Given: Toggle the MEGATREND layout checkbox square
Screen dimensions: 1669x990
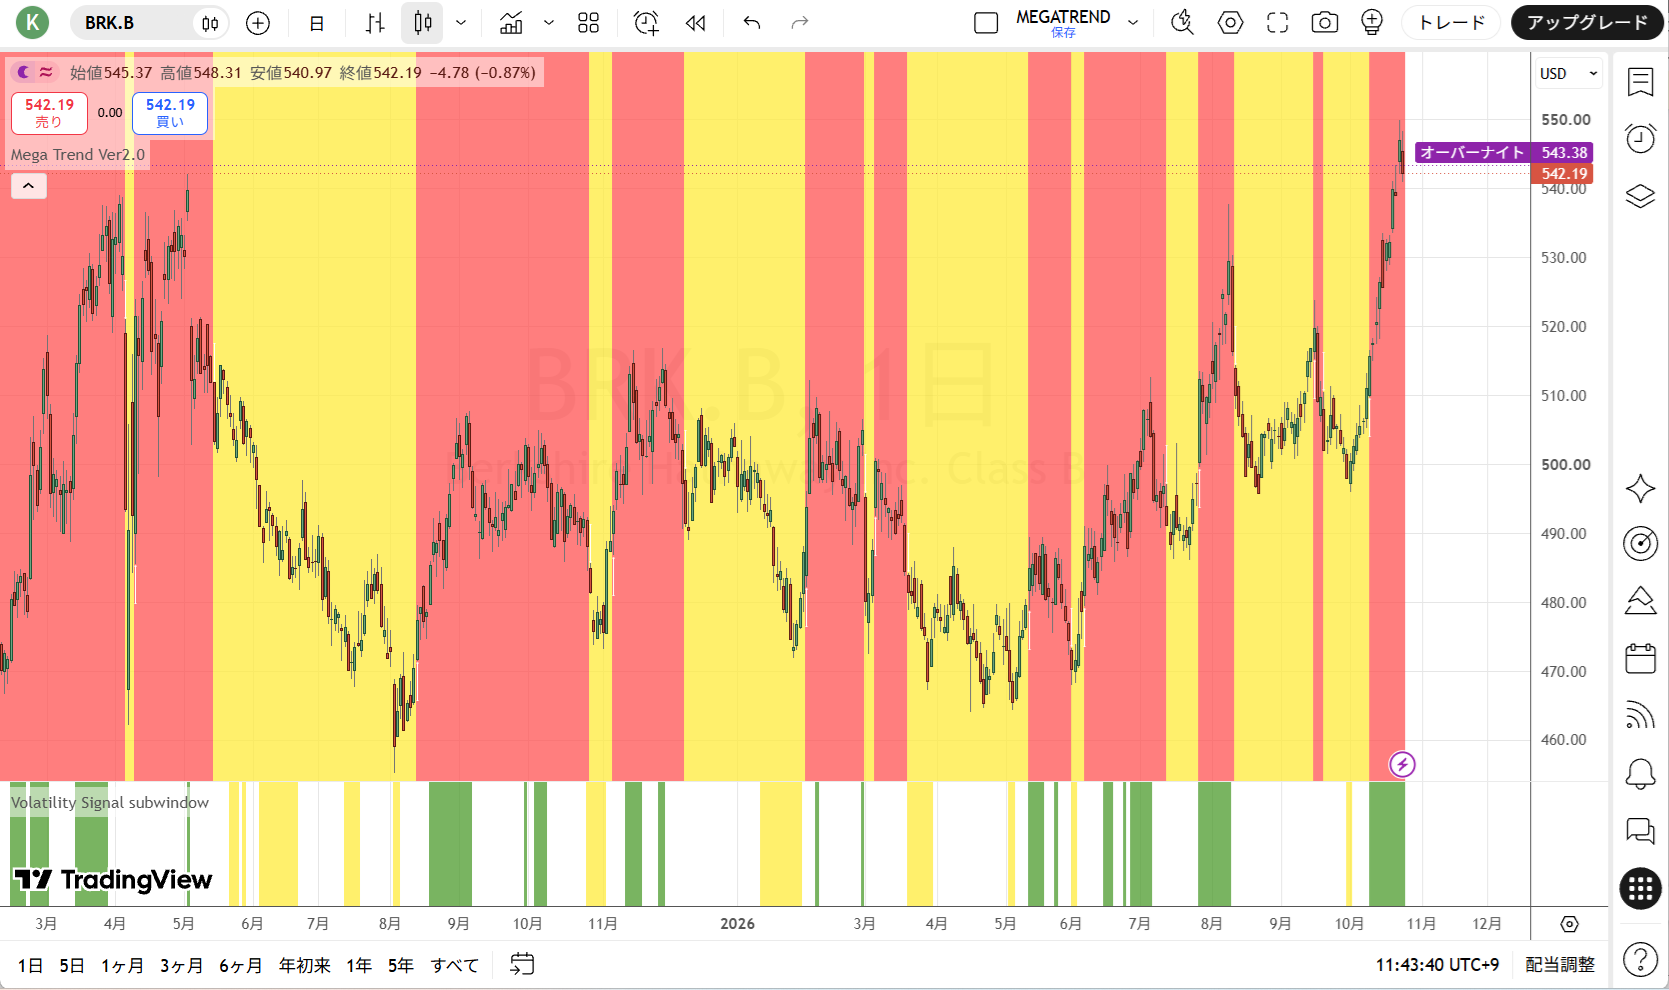Looking at the screenshot, I should click(986, 23).
